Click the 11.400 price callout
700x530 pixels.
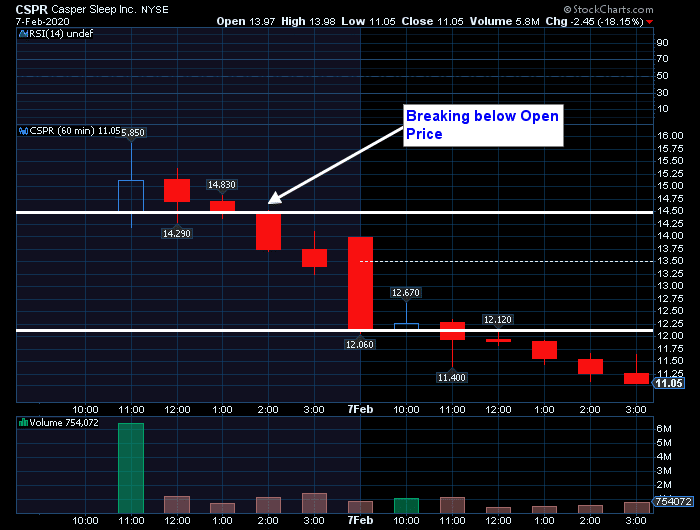tap(452, 377)
